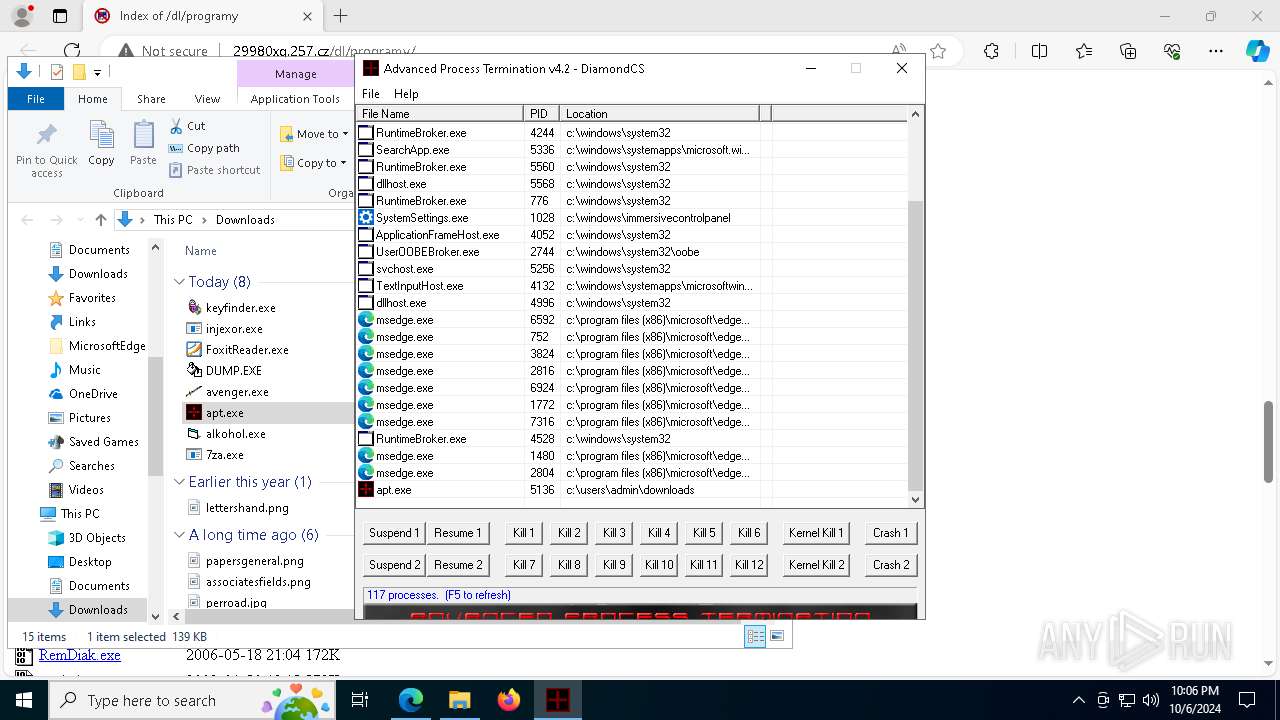This screenshot has width=1280, height=720.
Task: Click msedge.exe icon with PID 6592
Action: (366, 320)
